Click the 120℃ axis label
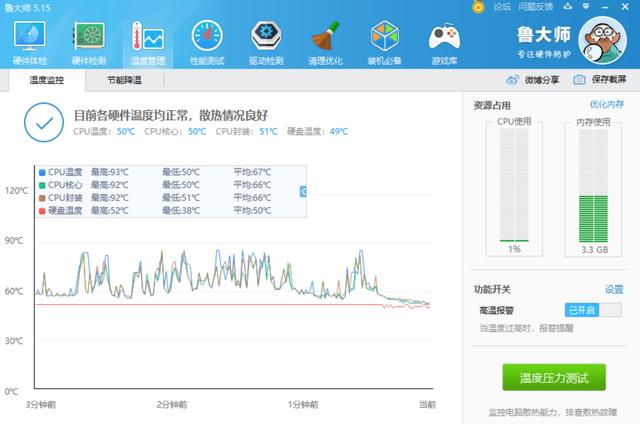Screen dimensions: 640x424 [x=16, y=191]
